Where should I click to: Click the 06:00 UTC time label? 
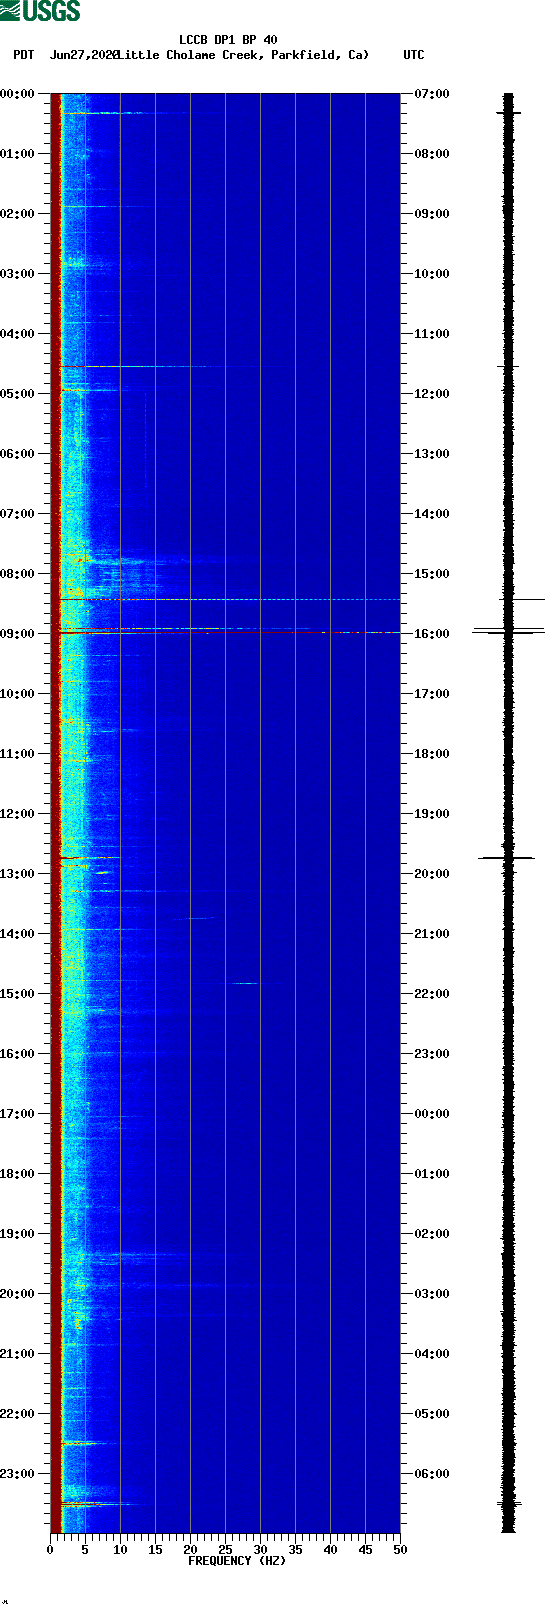(432, 1474)
